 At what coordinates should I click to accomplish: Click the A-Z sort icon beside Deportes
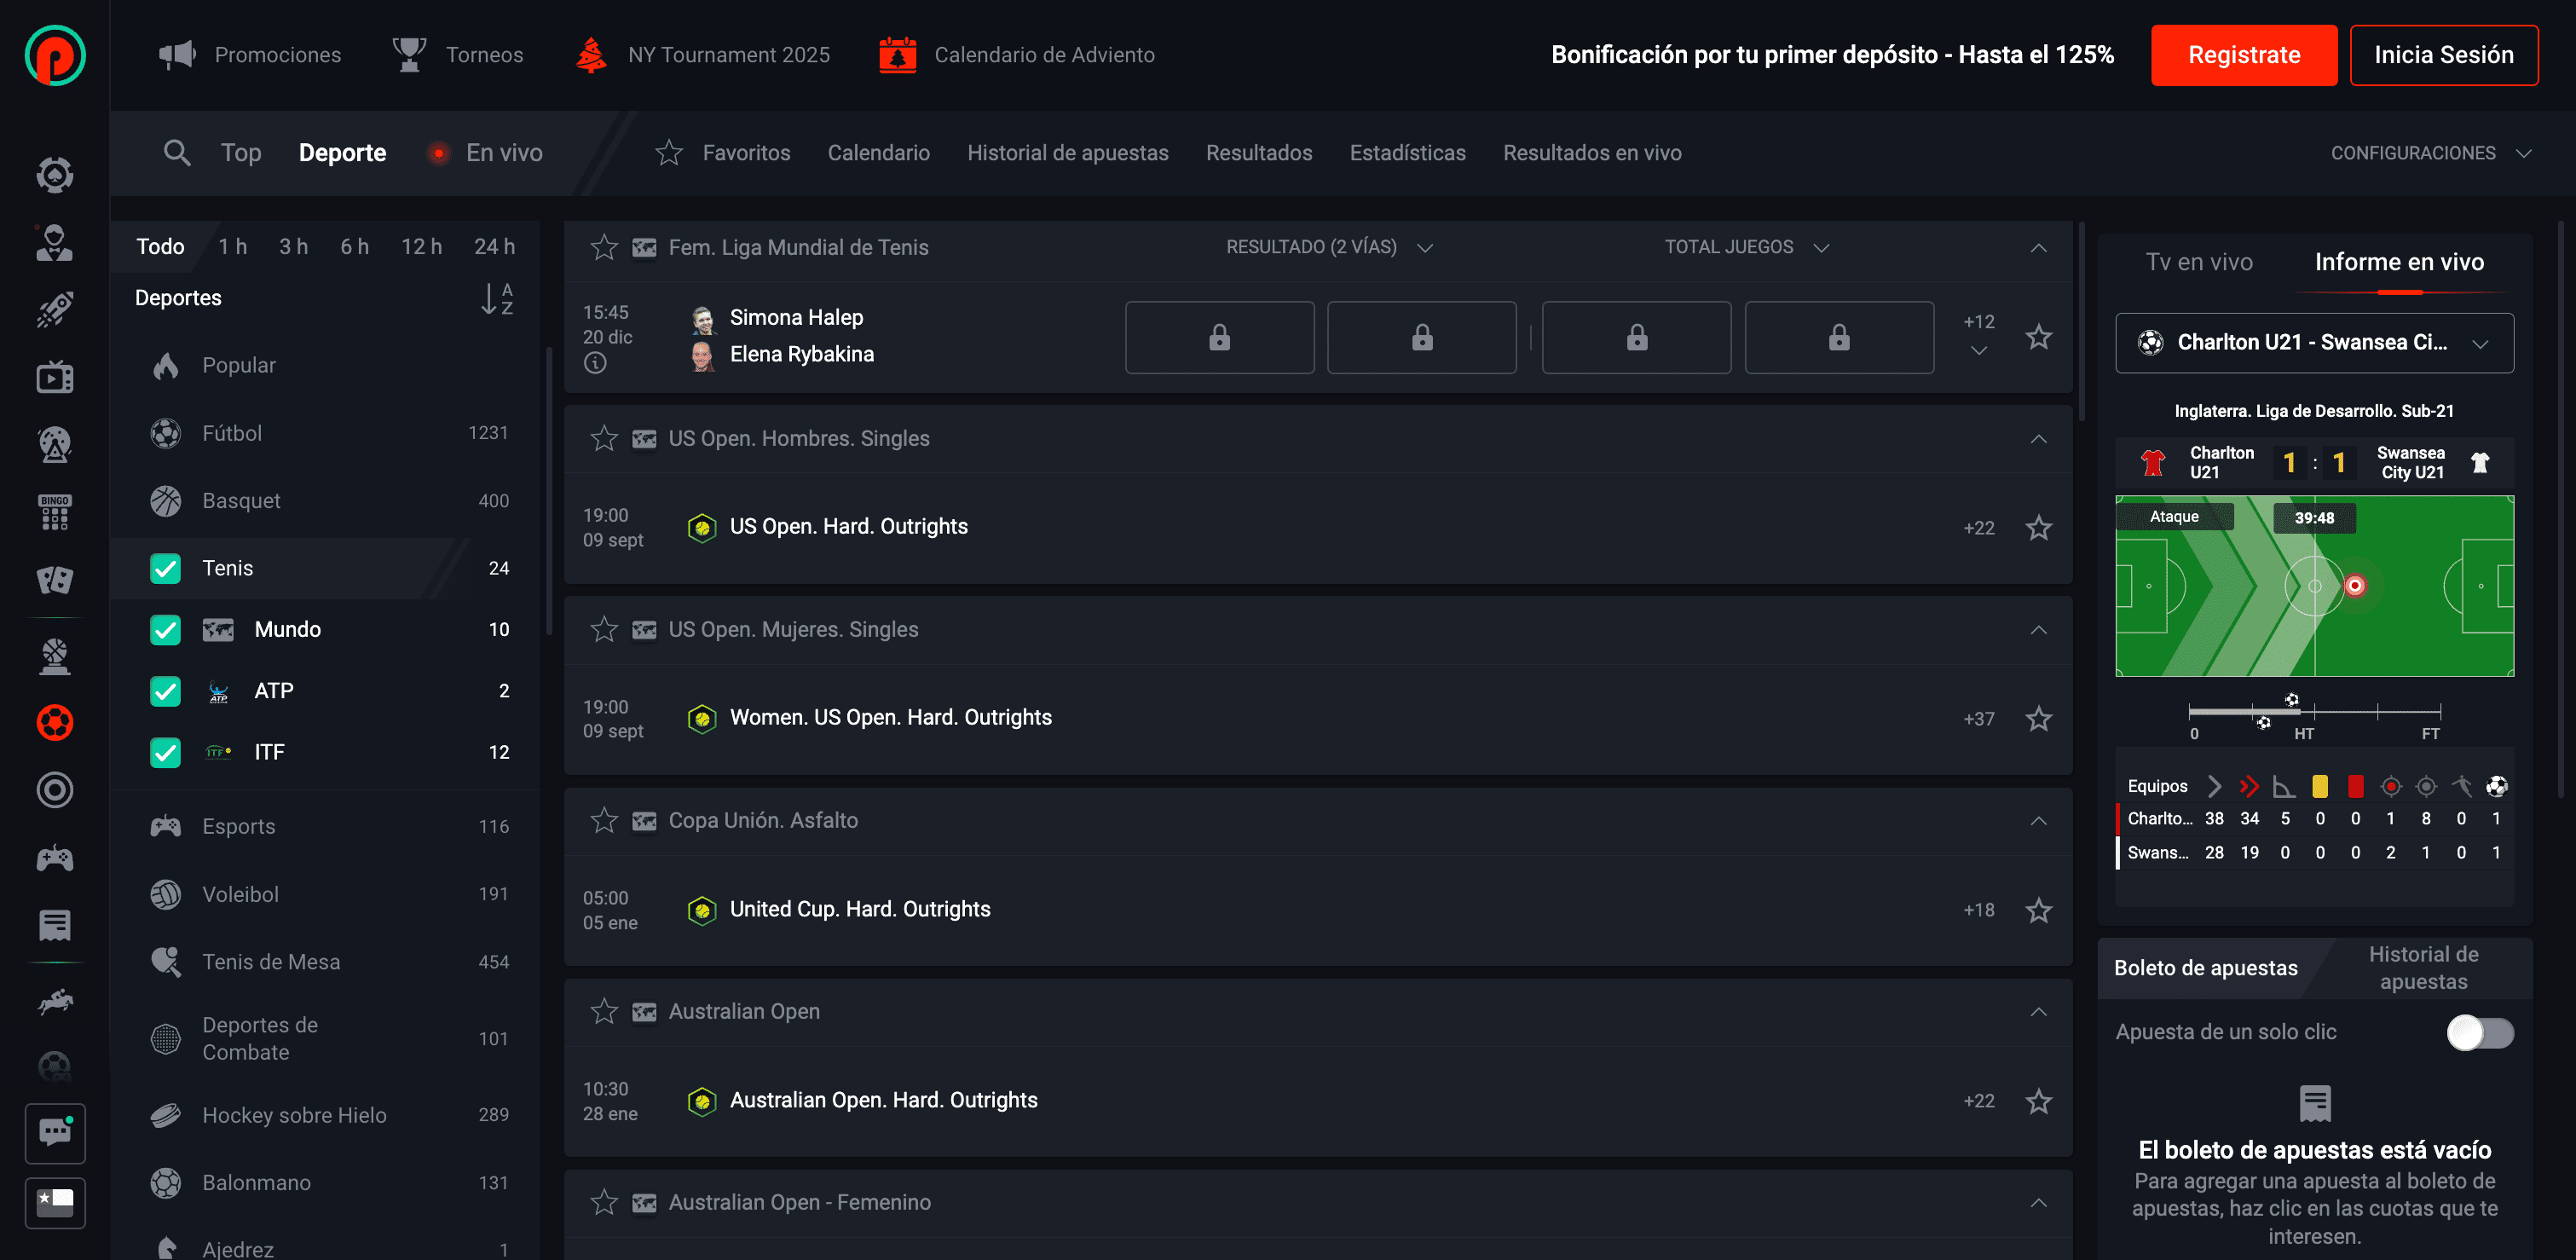[x=497, y=298]
